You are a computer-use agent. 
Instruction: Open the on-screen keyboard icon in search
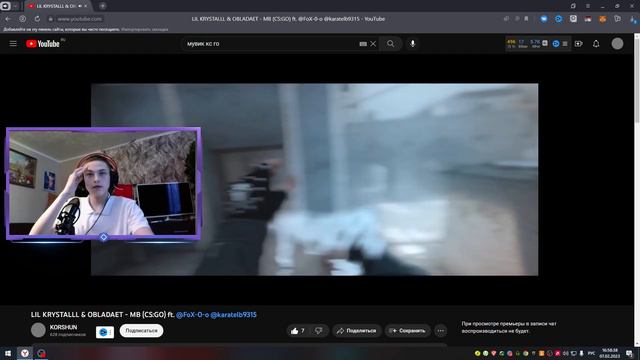coord(363,44)
